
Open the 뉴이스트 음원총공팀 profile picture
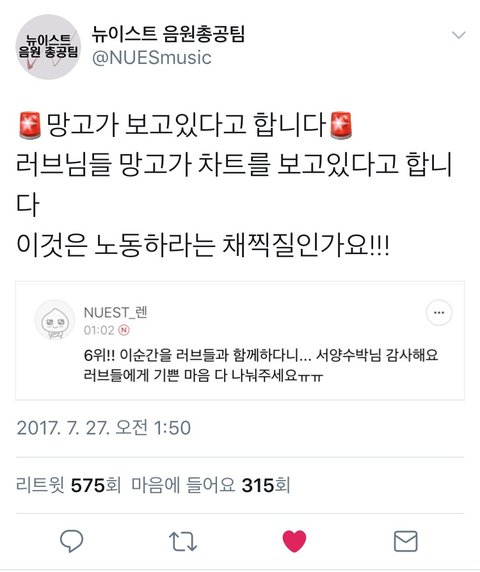point(48,47)
